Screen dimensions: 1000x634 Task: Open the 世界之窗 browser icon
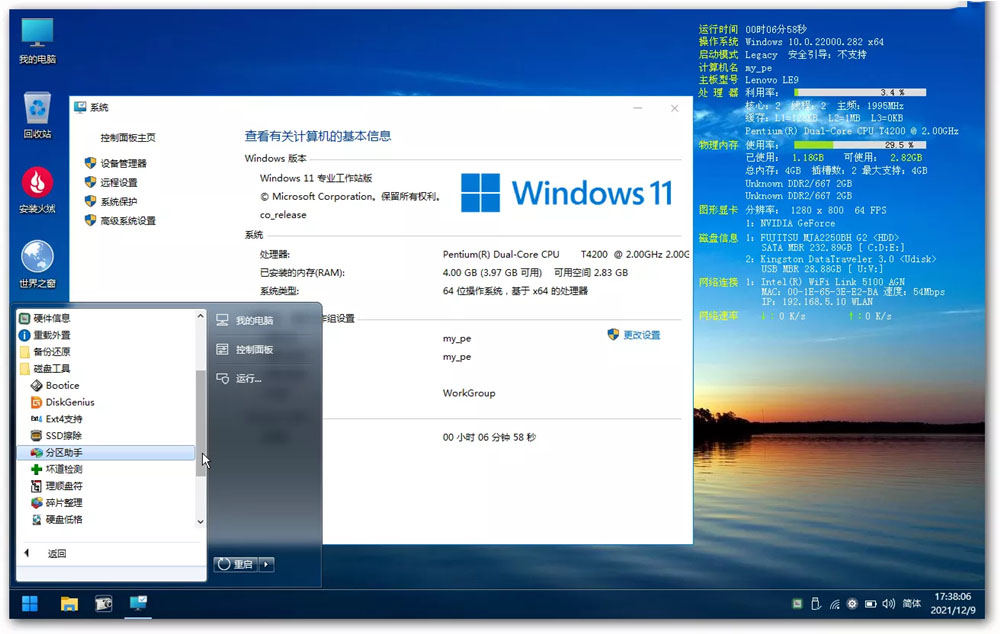coord(37,265)
